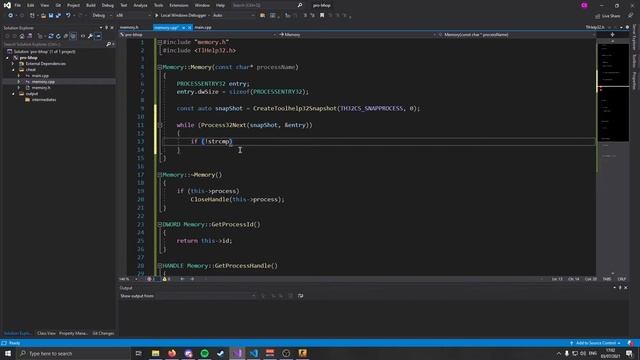
Task: Click the Solution Explorer search magnifier icon
Action: coord(109,44)
